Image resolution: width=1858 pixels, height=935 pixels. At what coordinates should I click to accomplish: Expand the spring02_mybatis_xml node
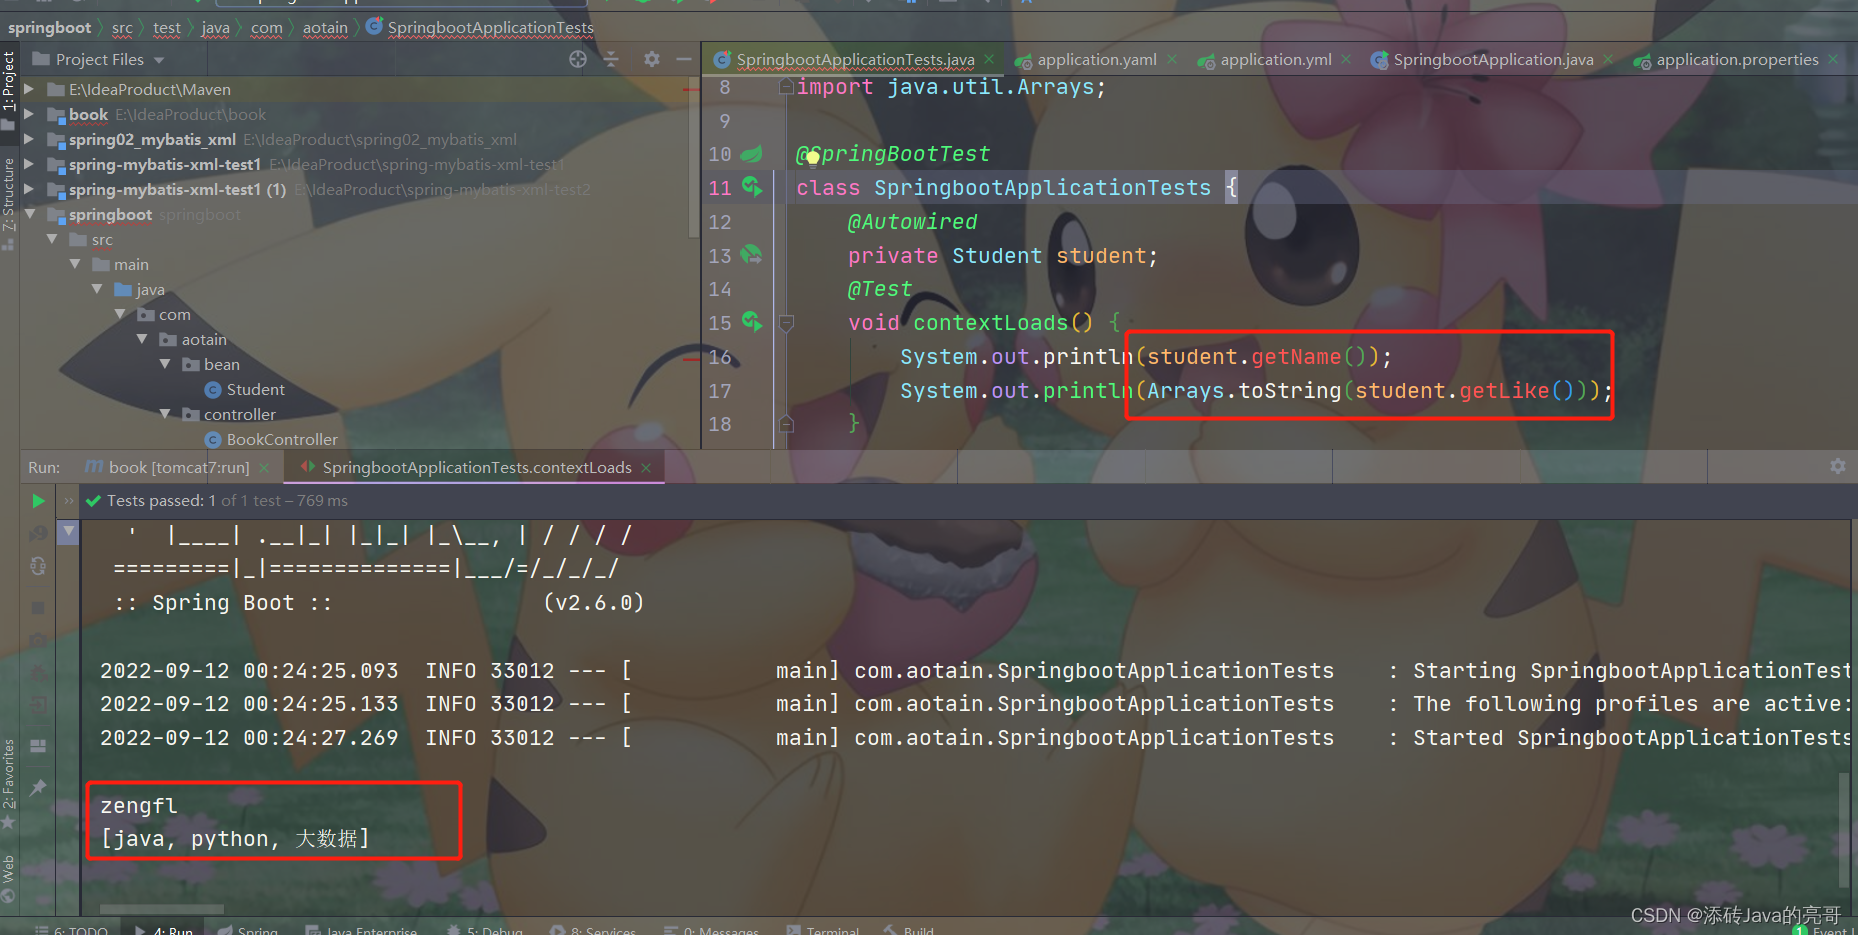click(29, 139)
